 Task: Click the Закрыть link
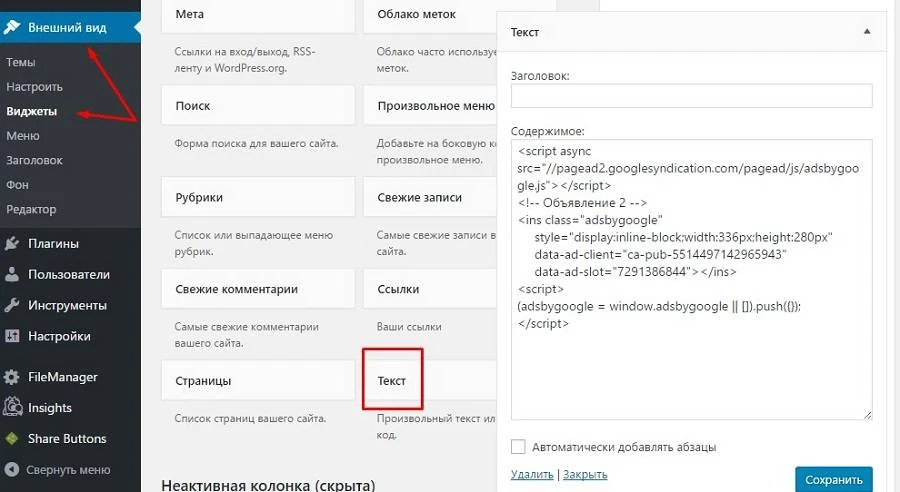tap(585, 474)
